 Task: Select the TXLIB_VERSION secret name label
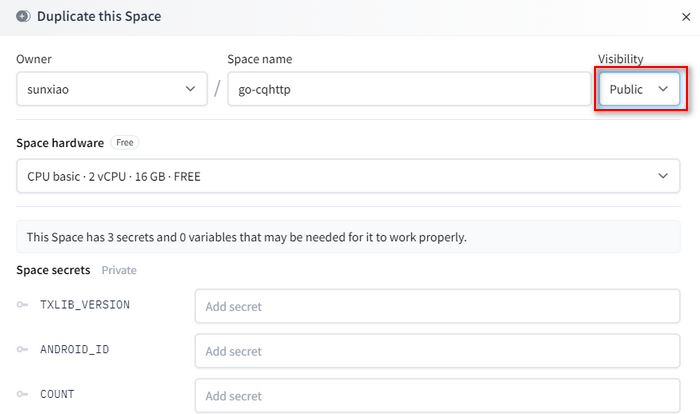(x=84, y=305)
